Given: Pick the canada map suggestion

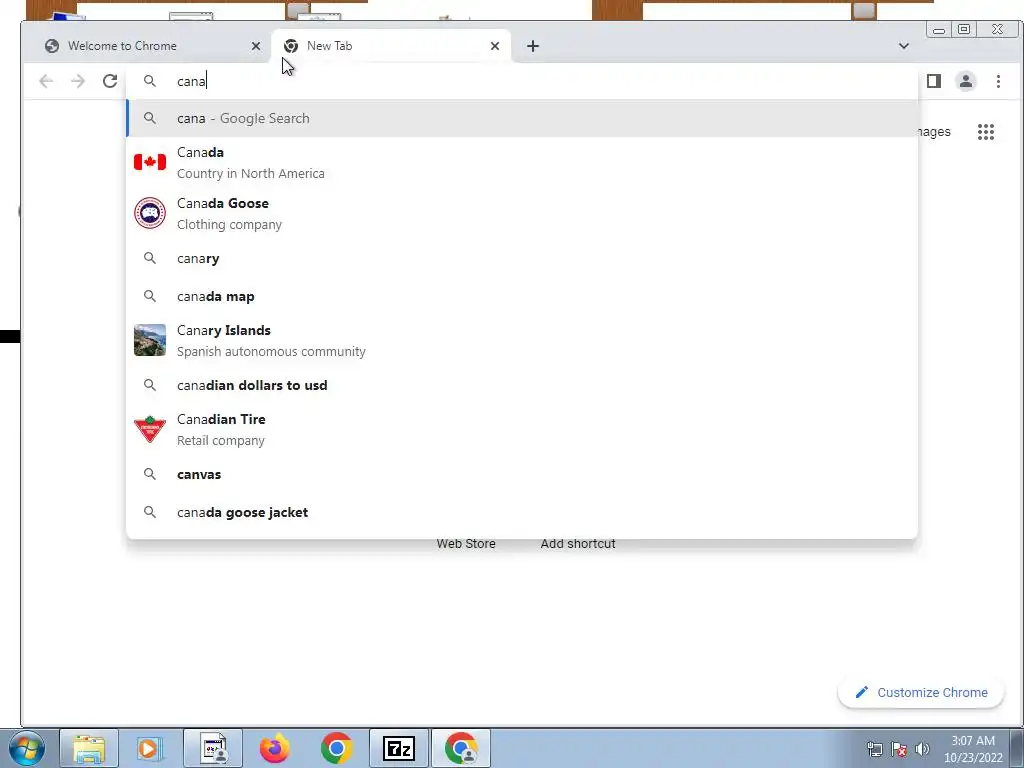Looking at the screenshot, I should [x=522, y=296].
